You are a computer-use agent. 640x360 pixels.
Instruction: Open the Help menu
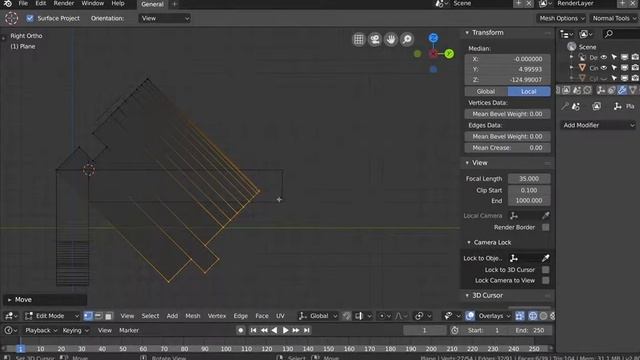pyautogui.click(x=118, y=3)
